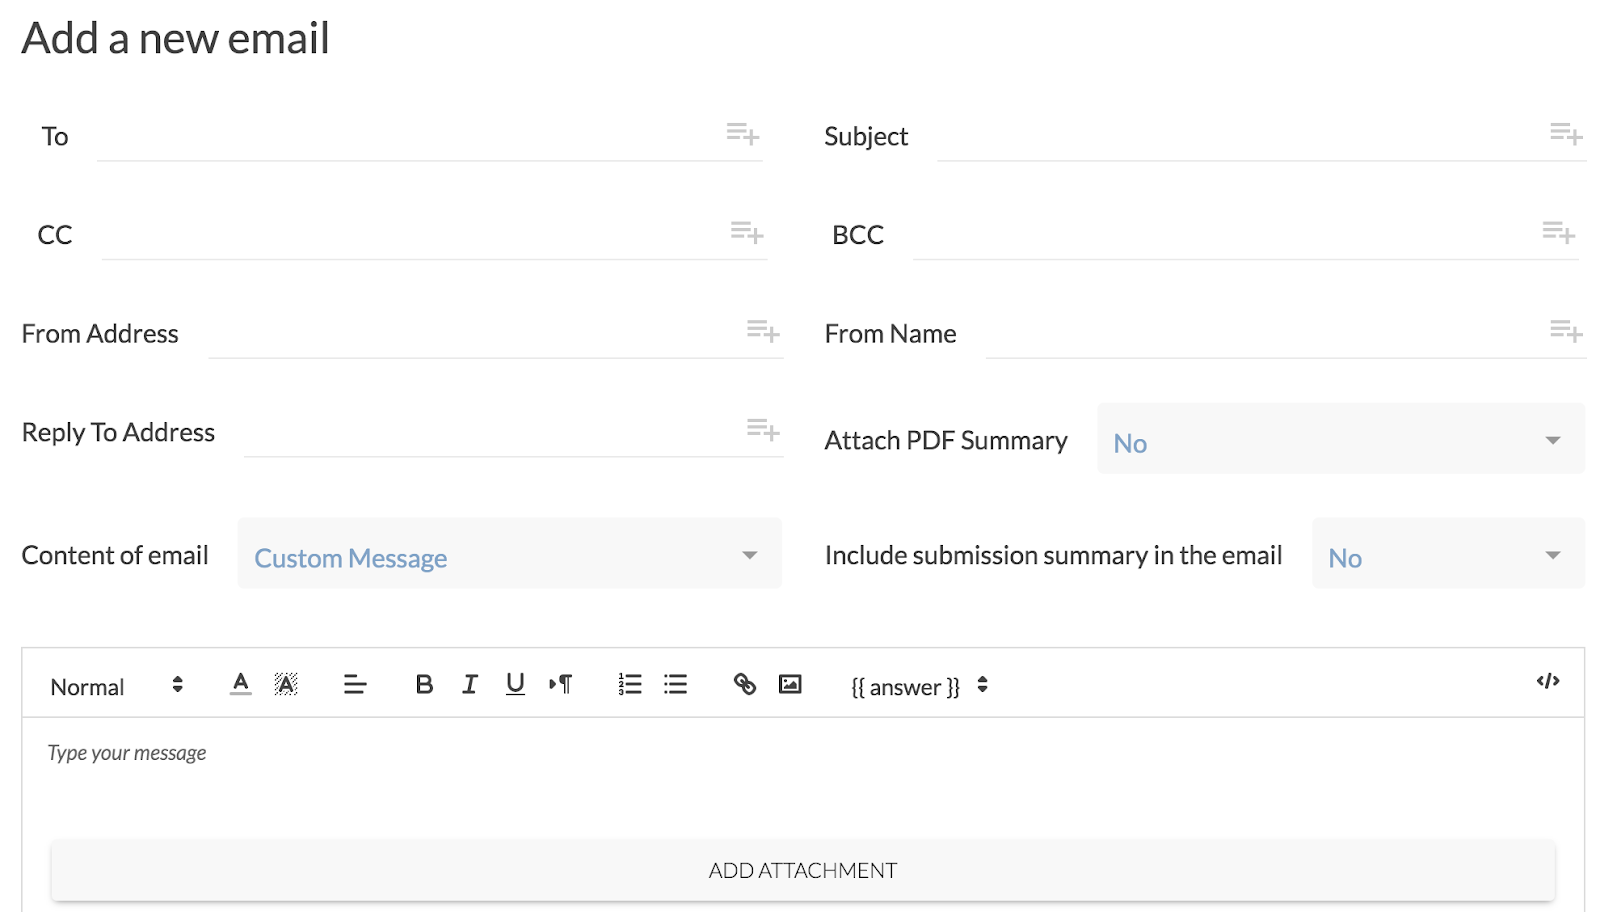Open the Normal paragraph style selector

[116, 686]
